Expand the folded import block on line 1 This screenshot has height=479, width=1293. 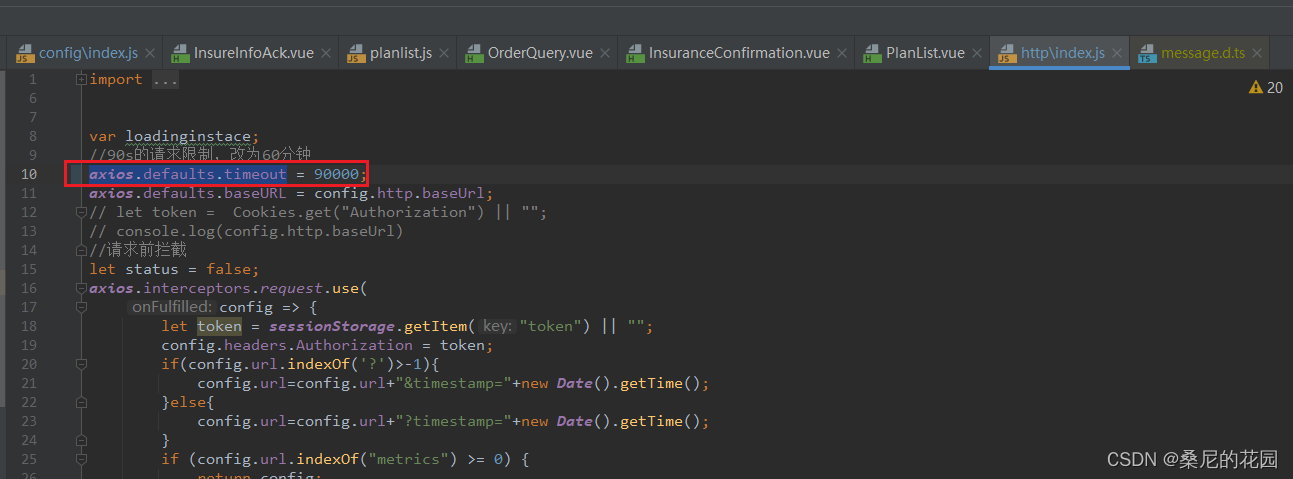[x=81, y=79]
